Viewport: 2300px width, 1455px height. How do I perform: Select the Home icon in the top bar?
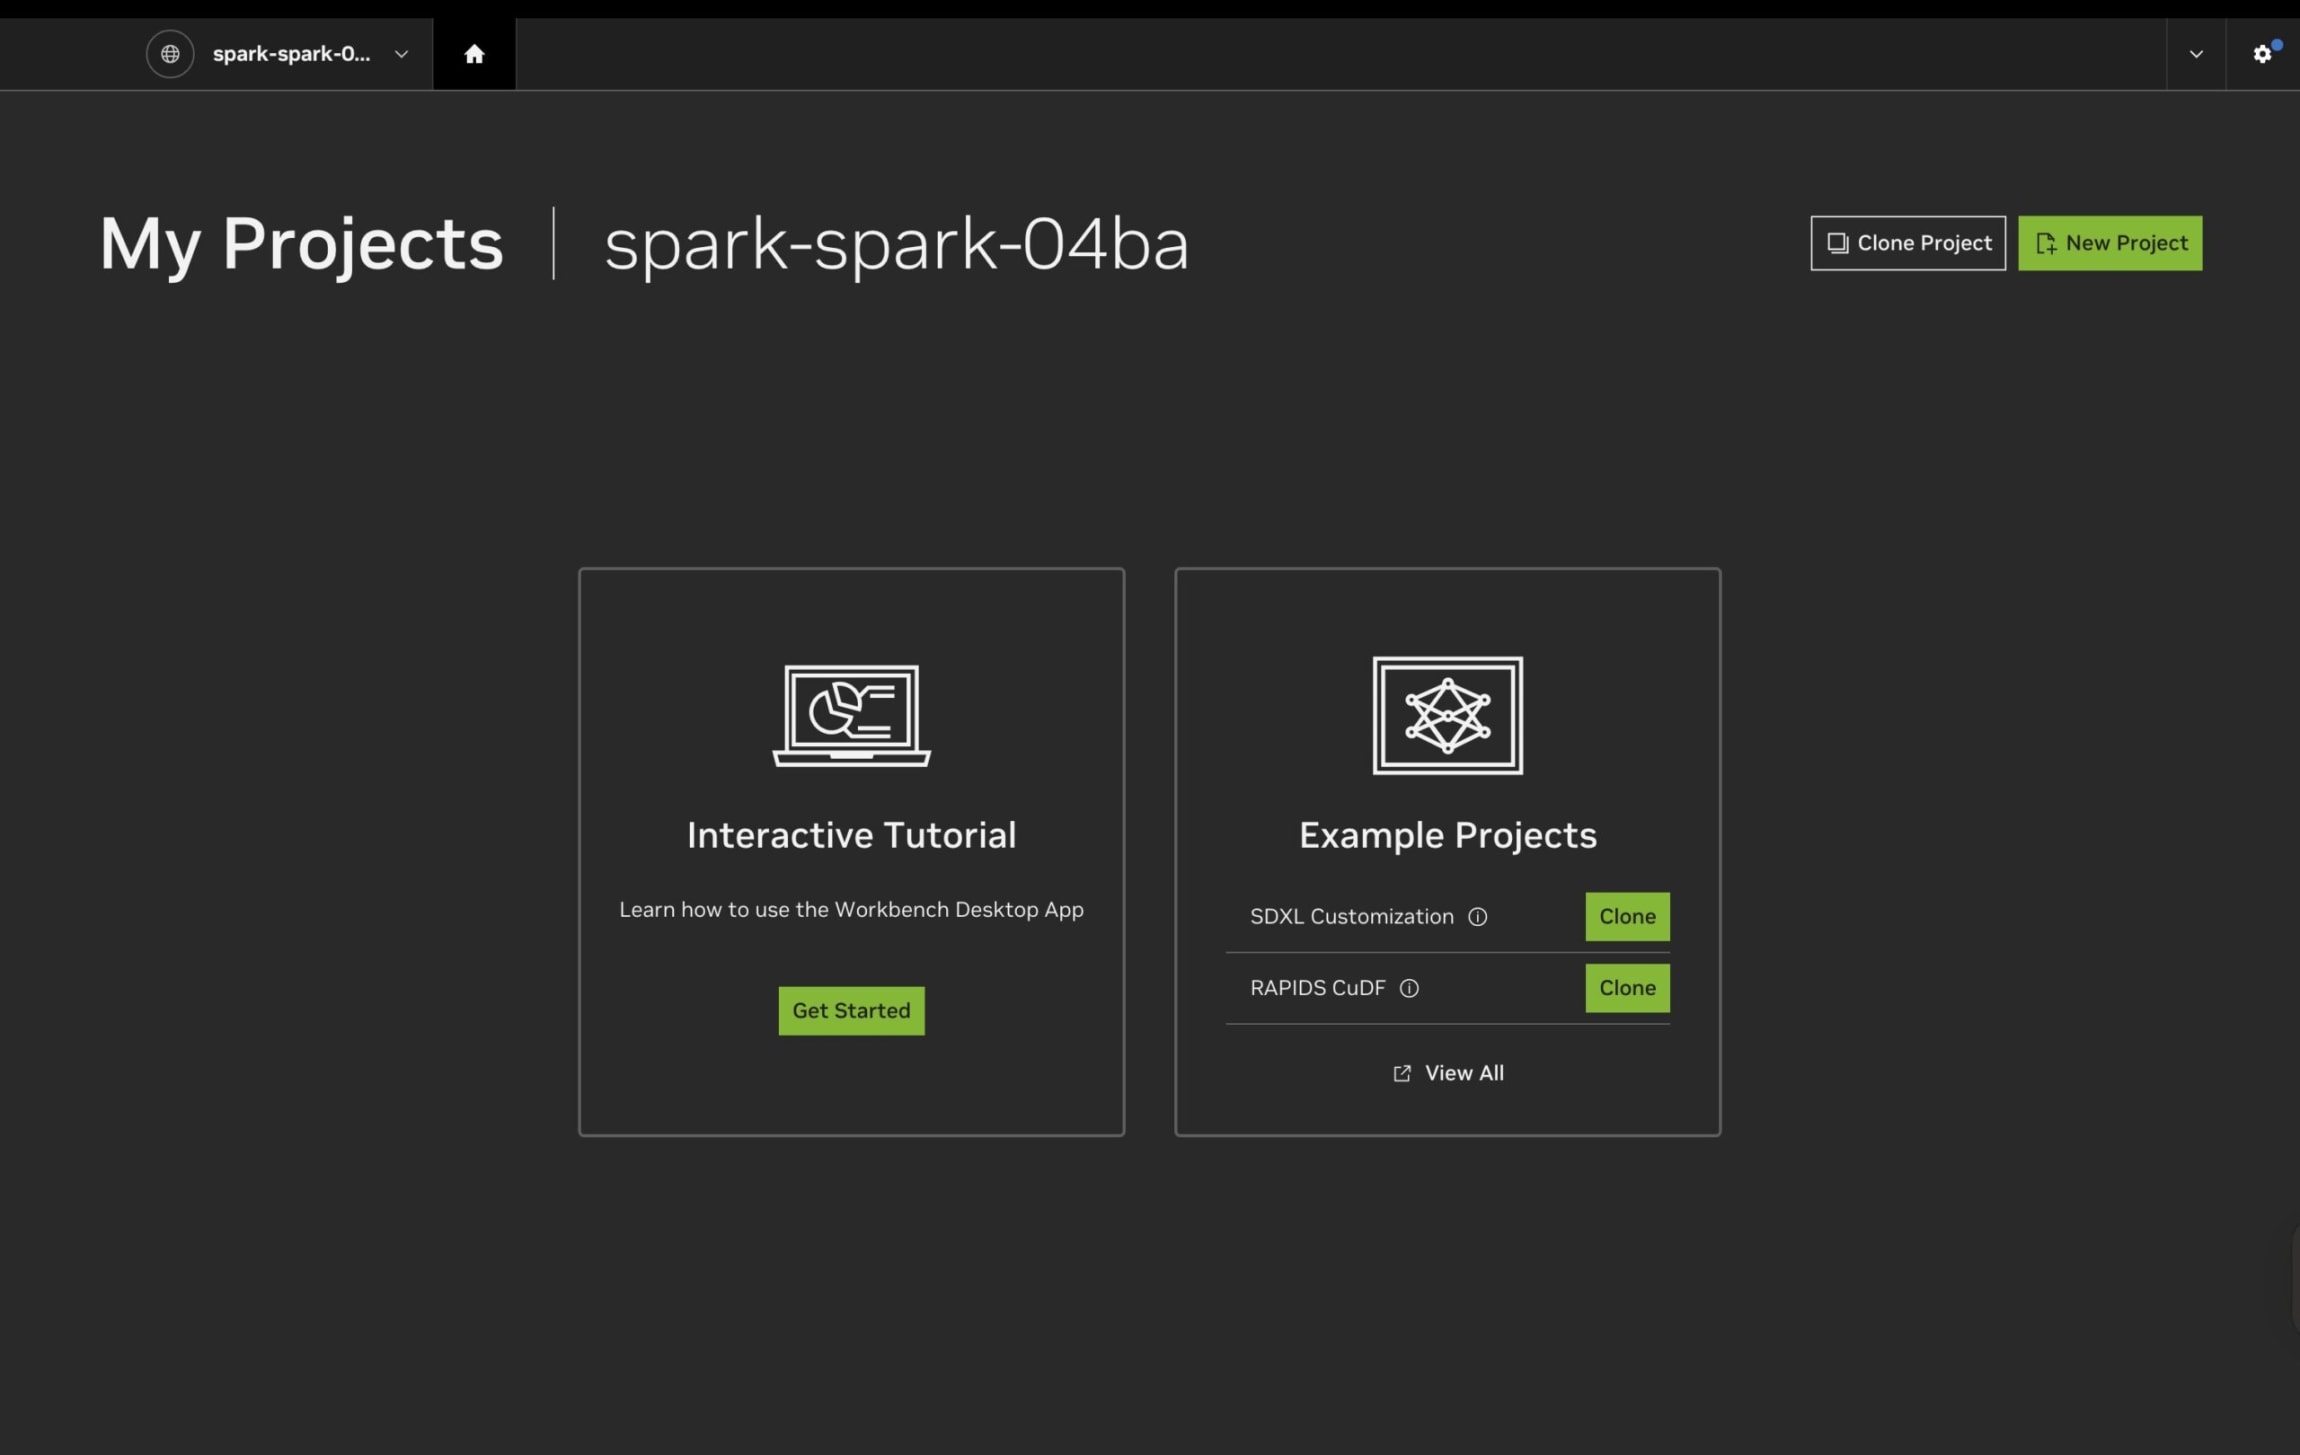[x=473, y=53]
